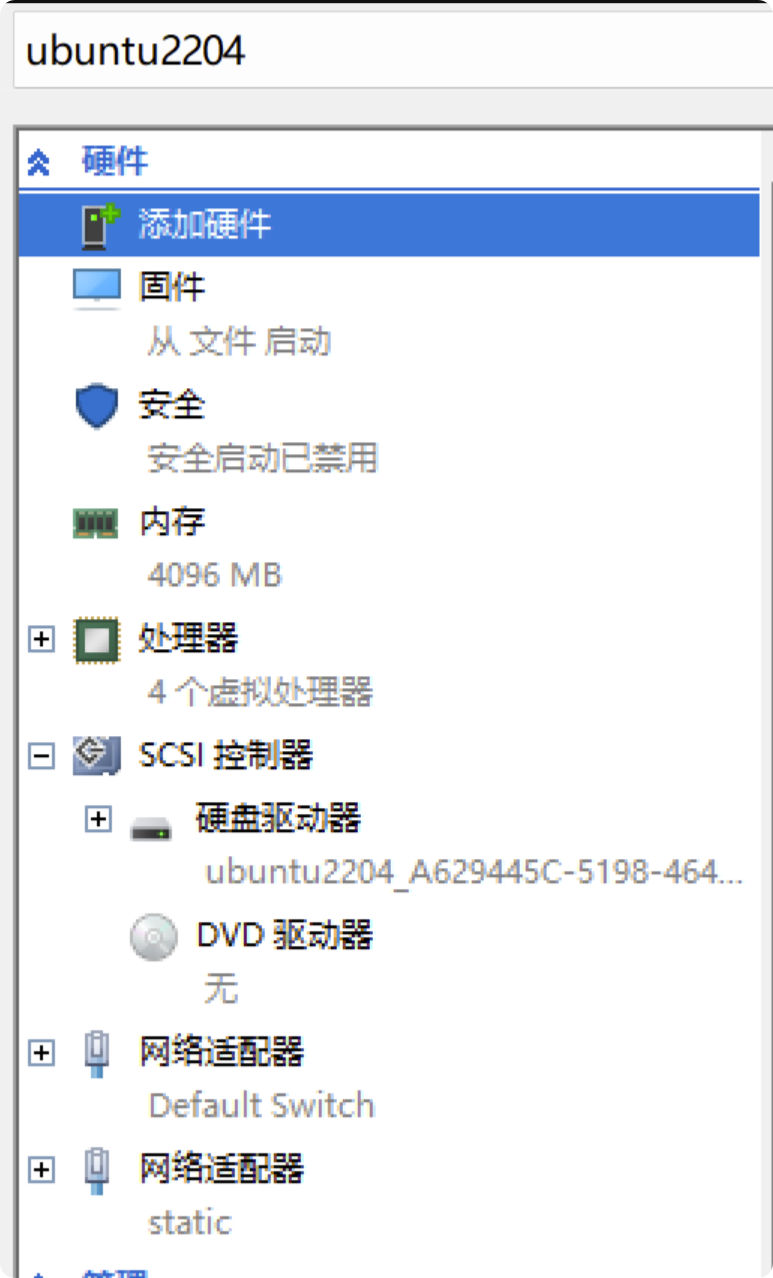773x1278 pixels.
Task: Expand the hard drive (硬盘驱动器) node
Action: coord(97,820)
